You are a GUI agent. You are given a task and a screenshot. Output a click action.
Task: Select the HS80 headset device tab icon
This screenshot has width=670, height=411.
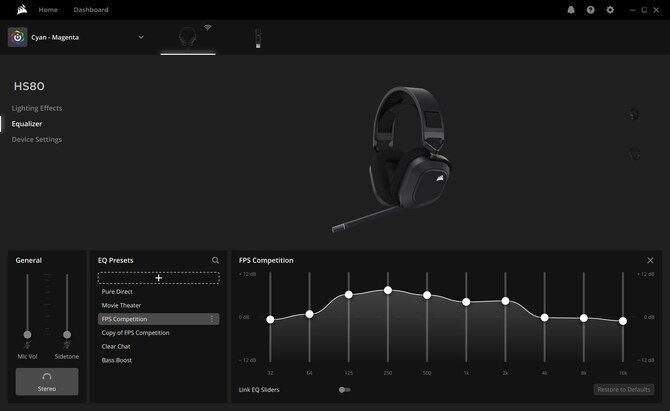click(x=188, y=37)
